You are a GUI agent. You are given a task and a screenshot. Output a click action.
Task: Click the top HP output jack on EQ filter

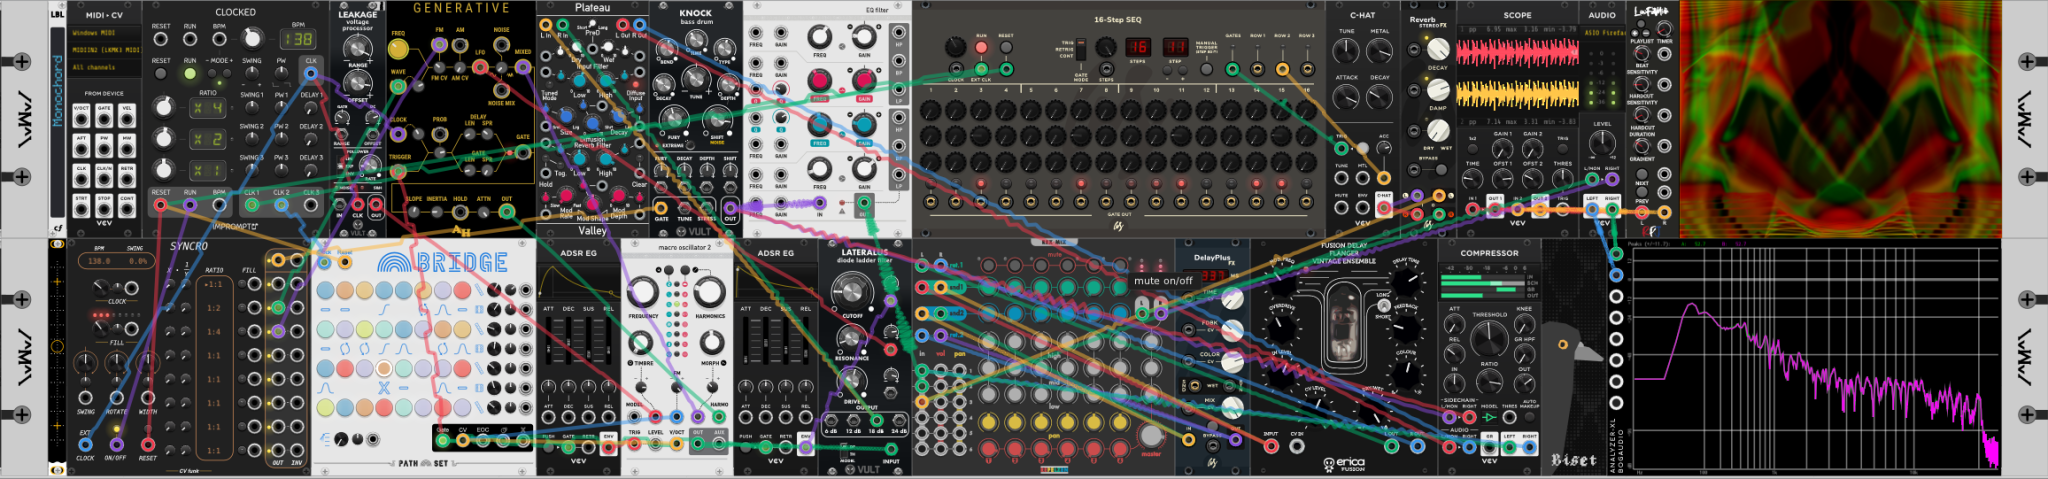(x=899, y=33)
